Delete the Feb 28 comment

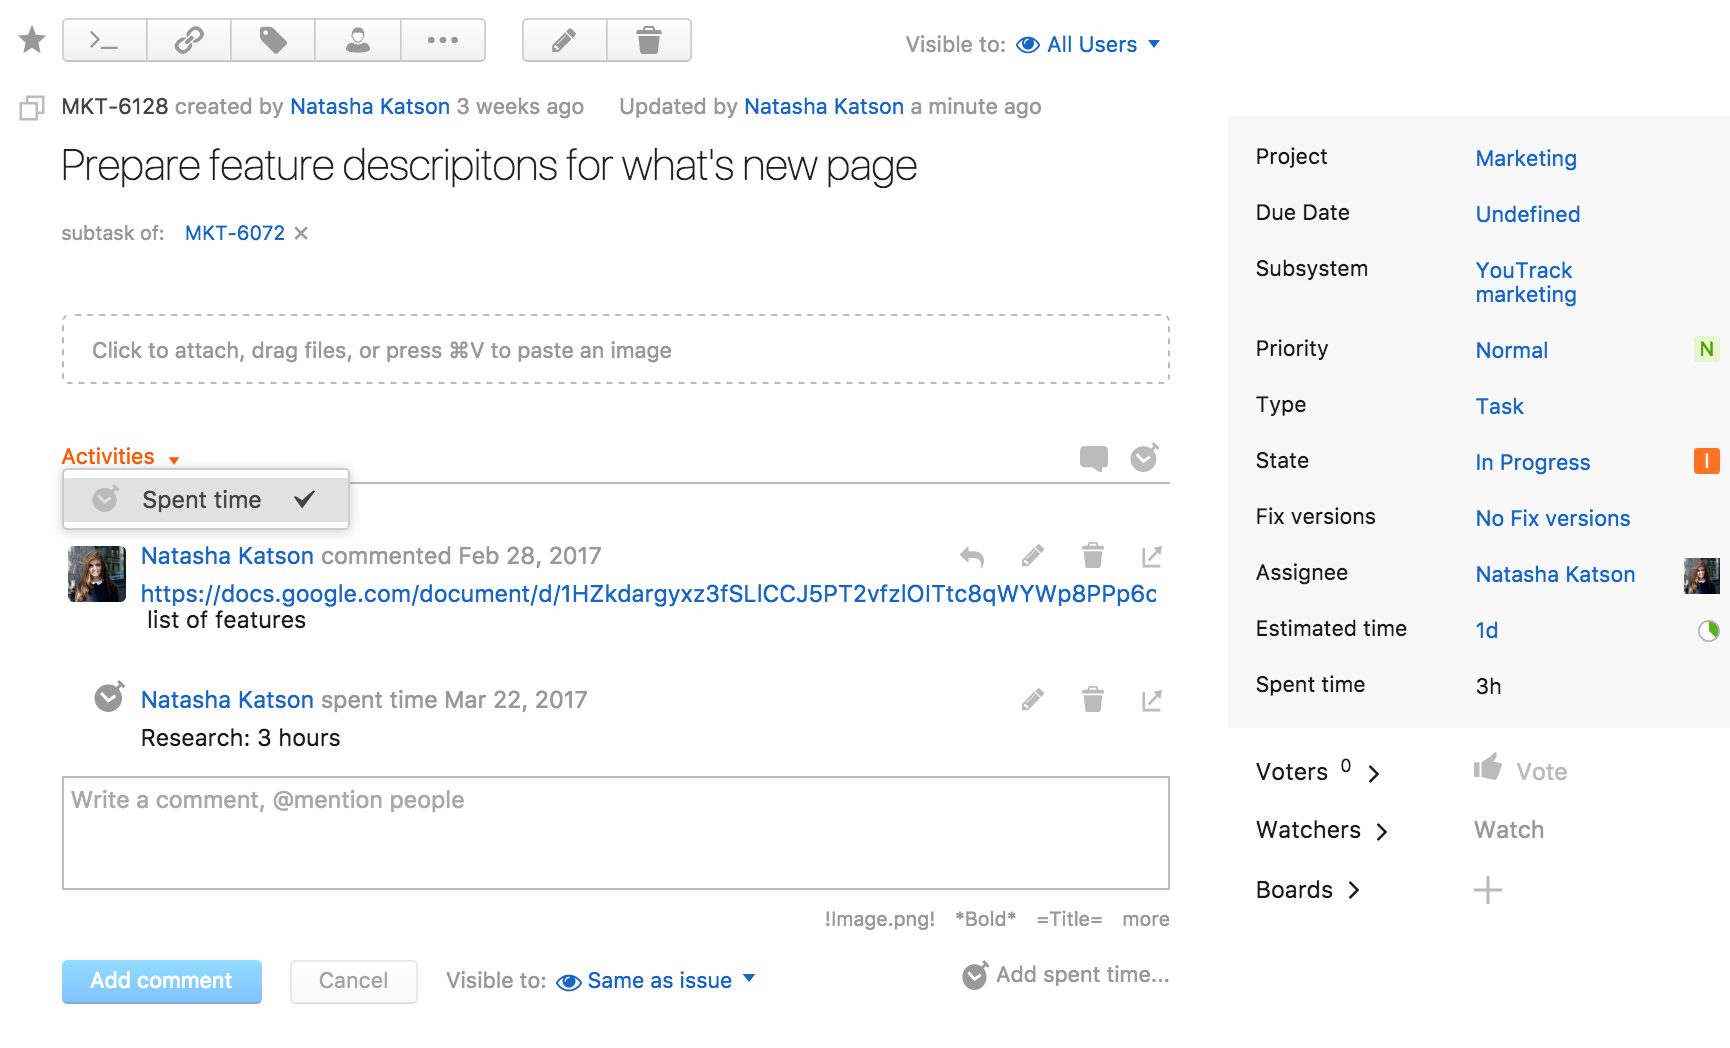[x=1093, y=555]
